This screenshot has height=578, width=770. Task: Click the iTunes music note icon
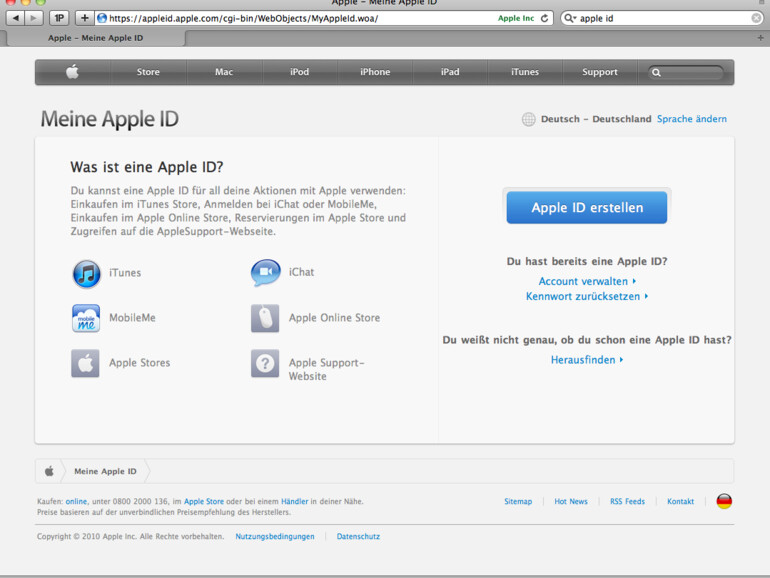point(86,274)
